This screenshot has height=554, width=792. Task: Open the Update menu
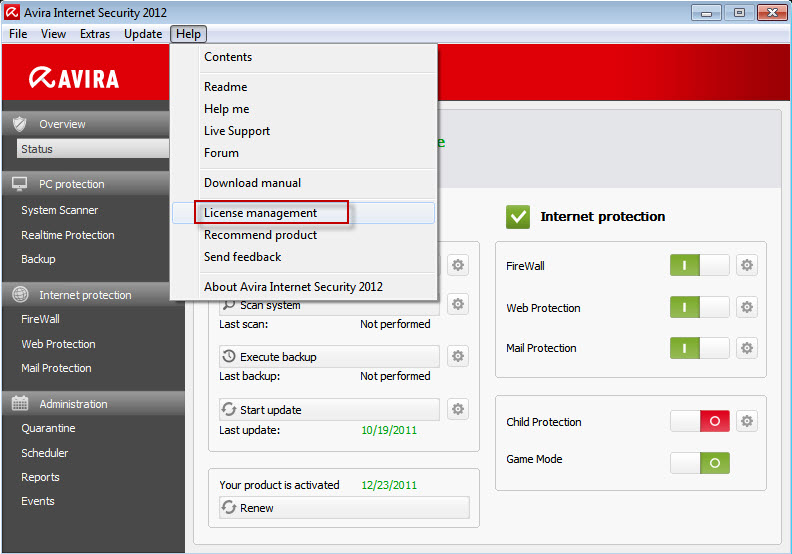pos(143,34)
